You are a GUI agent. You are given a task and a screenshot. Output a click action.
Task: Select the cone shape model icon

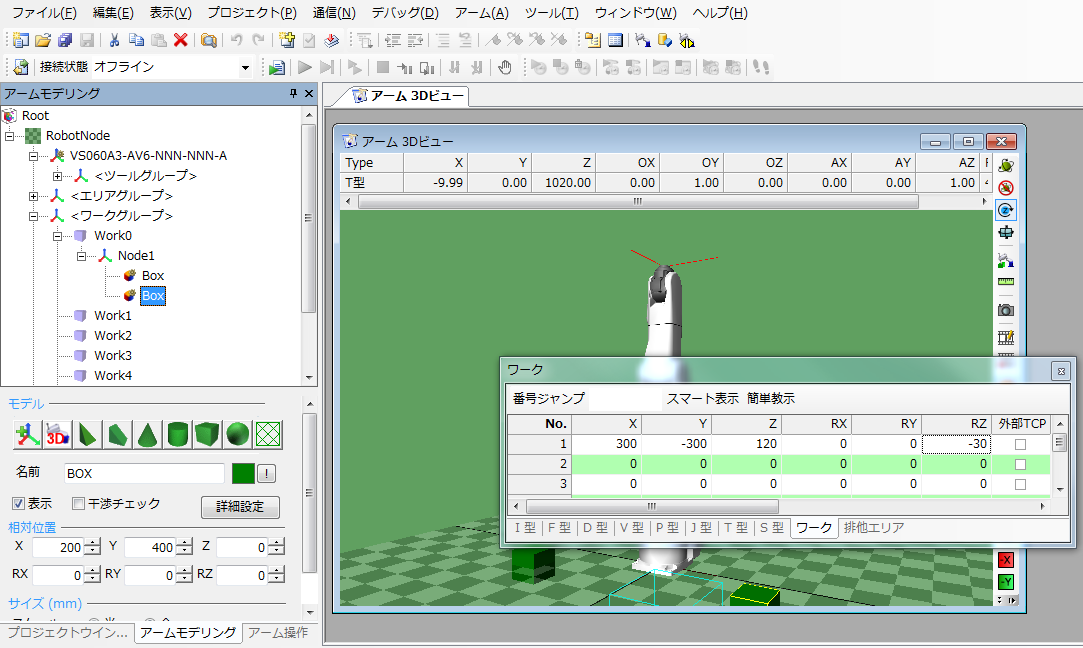[148, 434]
